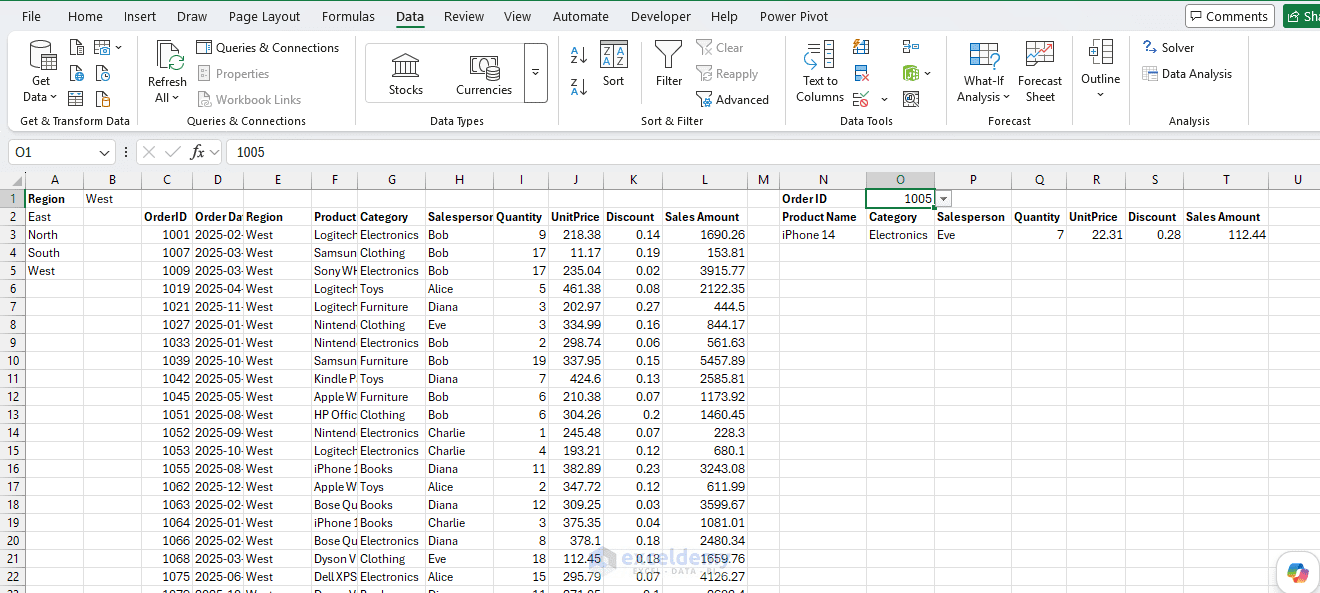Sort Z to A descending
Screen dimensions: 1320x593
coord(579,87)
